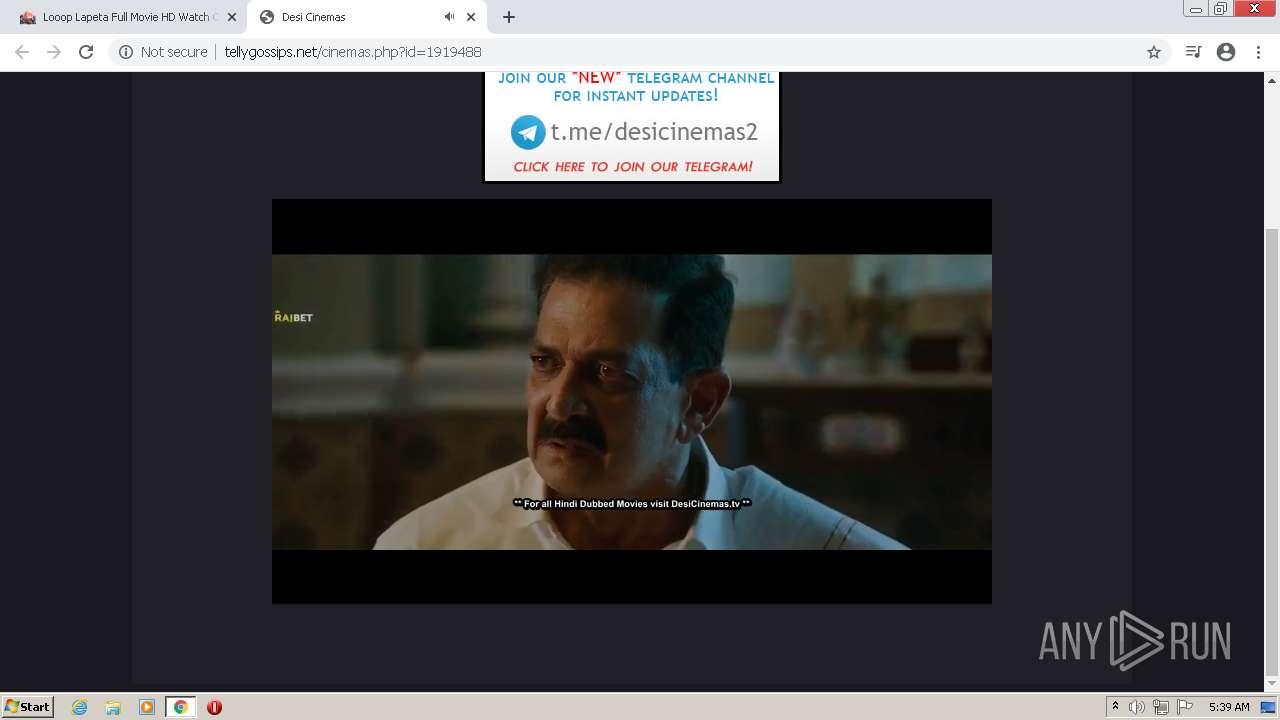Image resolution: width=1280 pixels, height=720 pixels.
Task: Click the Join our NEW Telegram Channel heading
Action: 636,87
